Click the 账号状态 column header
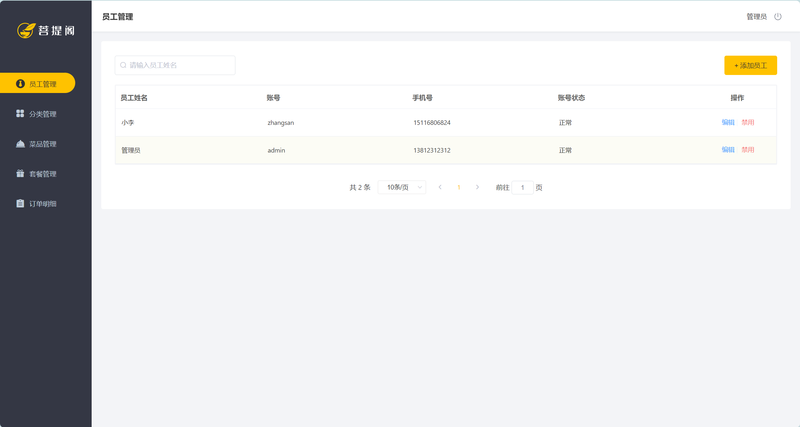800x427 pixels. pos(571,97)
